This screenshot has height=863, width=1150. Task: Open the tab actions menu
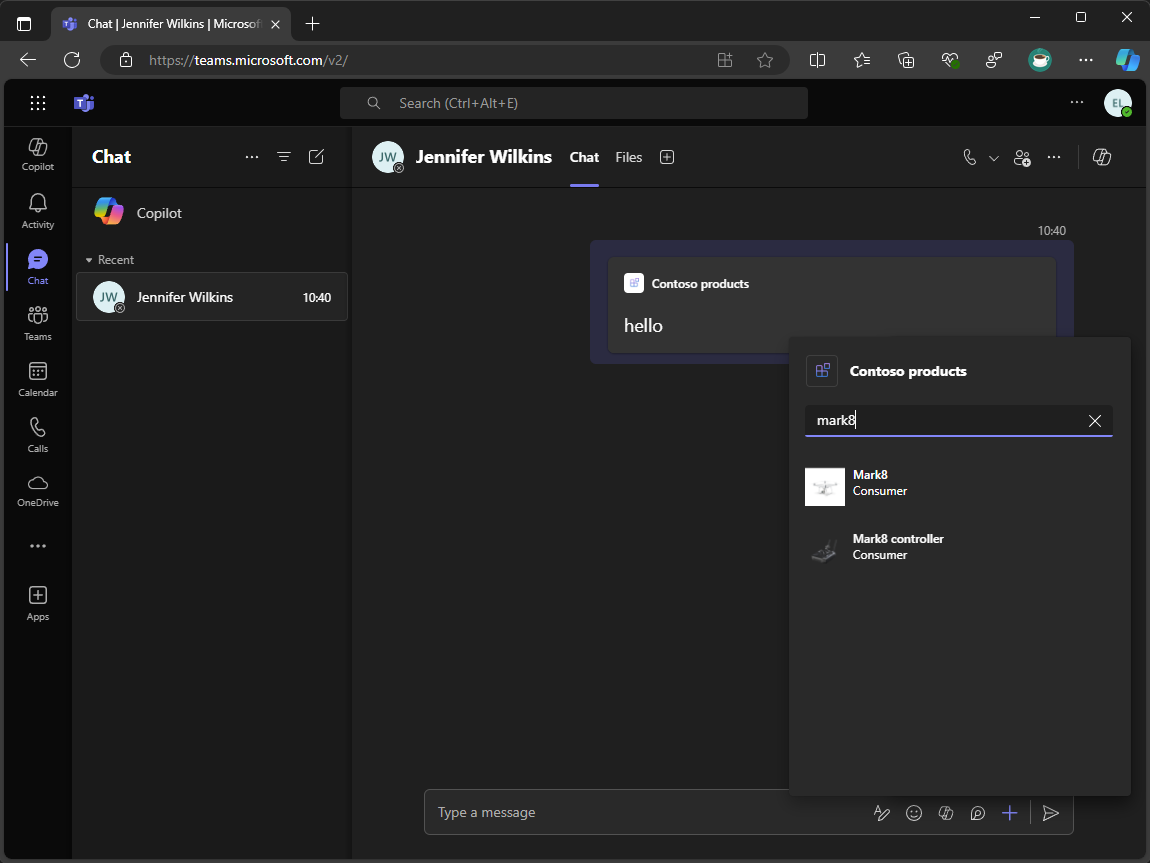coord(24,23)
